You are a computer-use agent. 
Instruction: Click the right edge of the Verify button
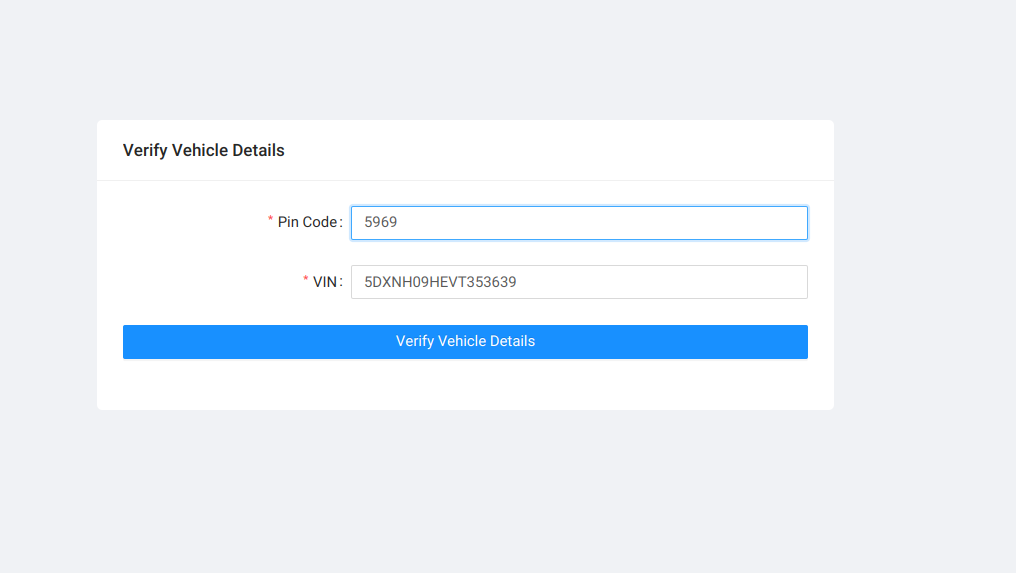coord(797,342)
